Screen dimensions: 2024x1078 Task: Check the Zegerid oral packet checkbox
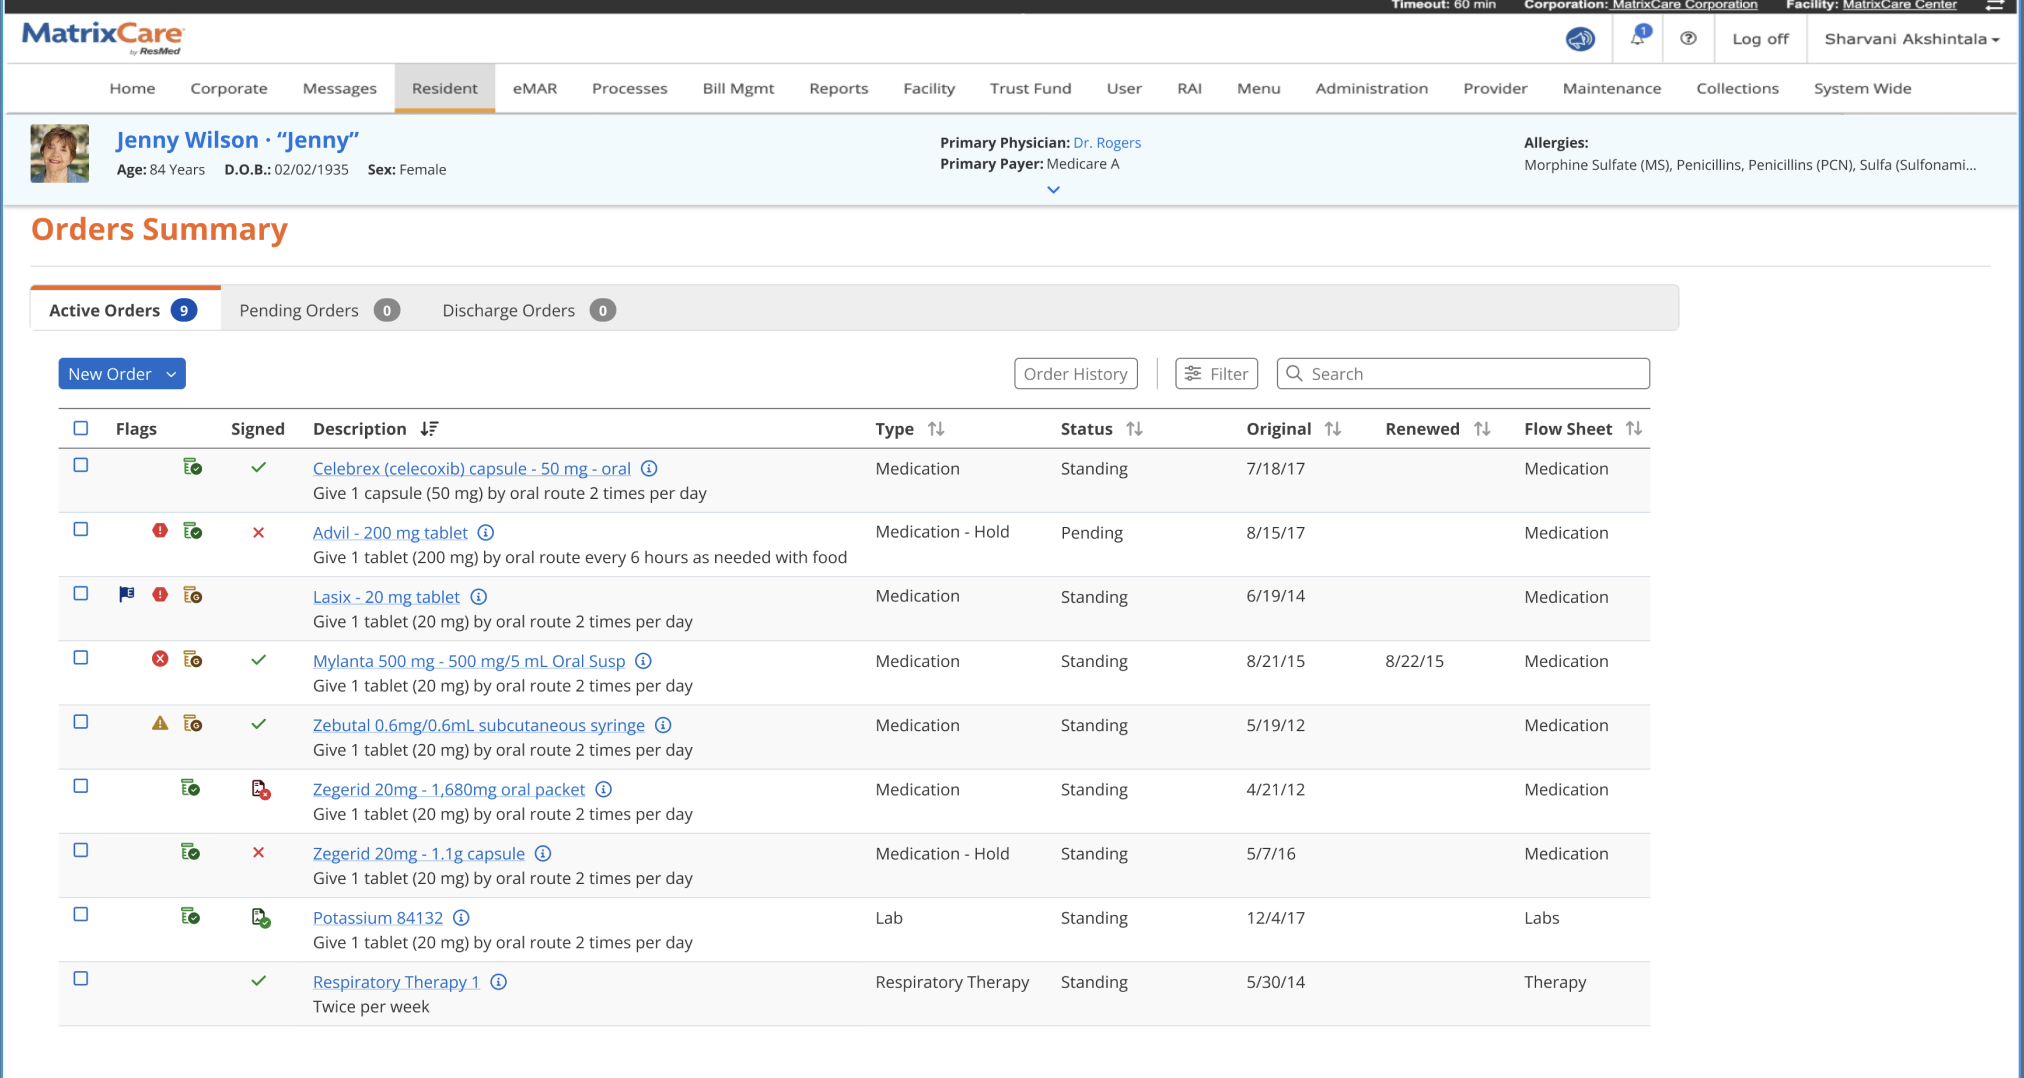pos(81,786)
